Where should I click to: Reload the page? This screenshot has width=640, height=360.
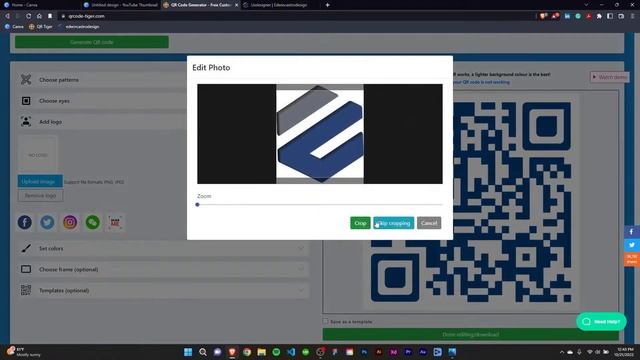coord(28,16)
